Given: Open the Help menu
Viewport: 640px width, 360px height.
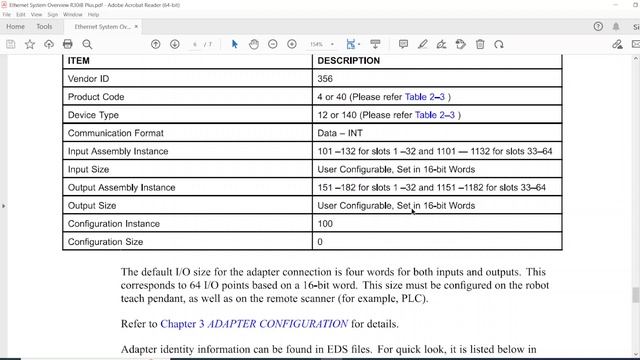Looking at the screenshot, I should (93, 14).
